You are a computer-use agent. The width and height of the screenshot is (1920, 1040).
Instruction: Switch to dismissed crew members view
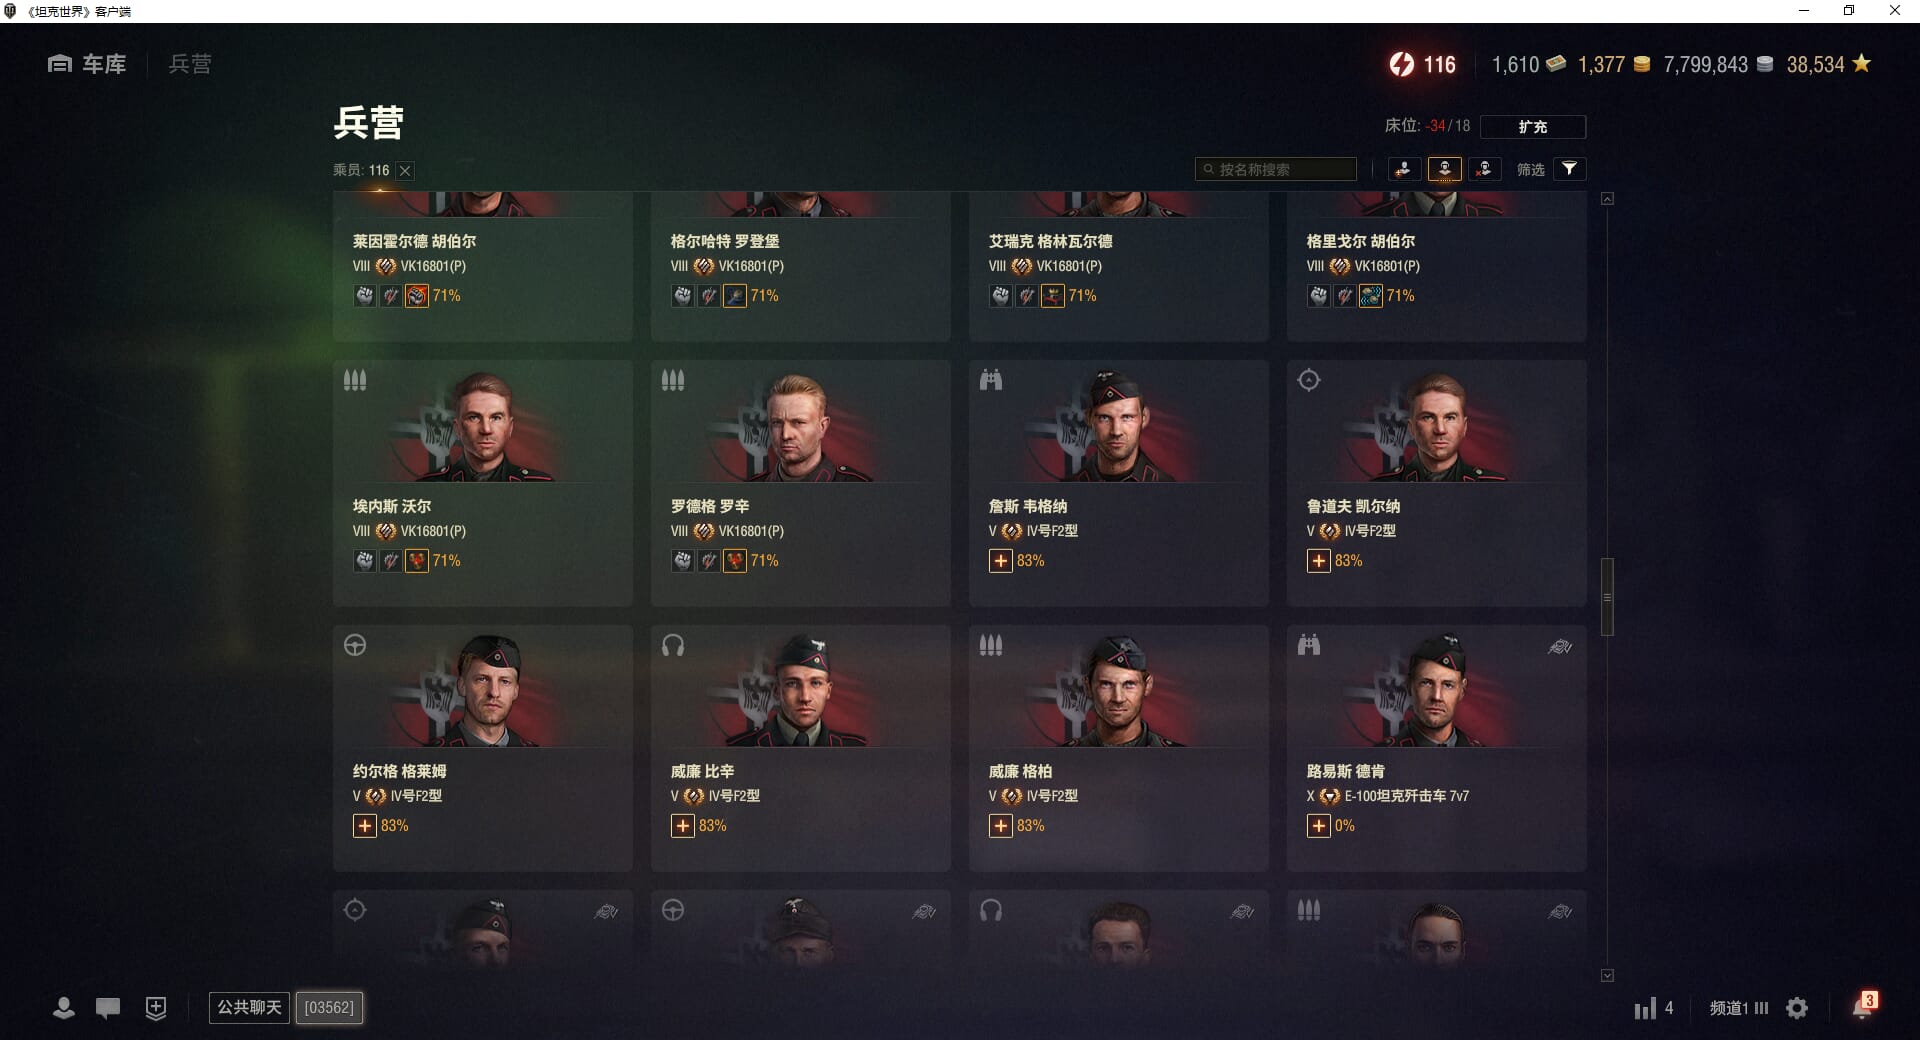[1484, 169]
